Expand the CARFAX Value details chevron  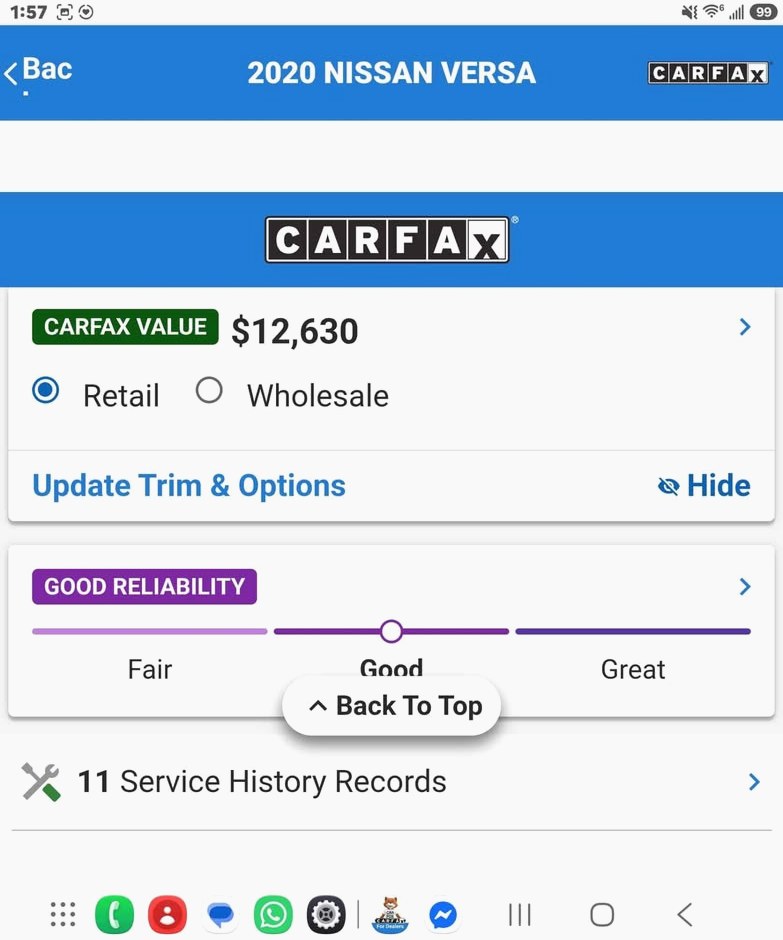(x=745, y=327)
